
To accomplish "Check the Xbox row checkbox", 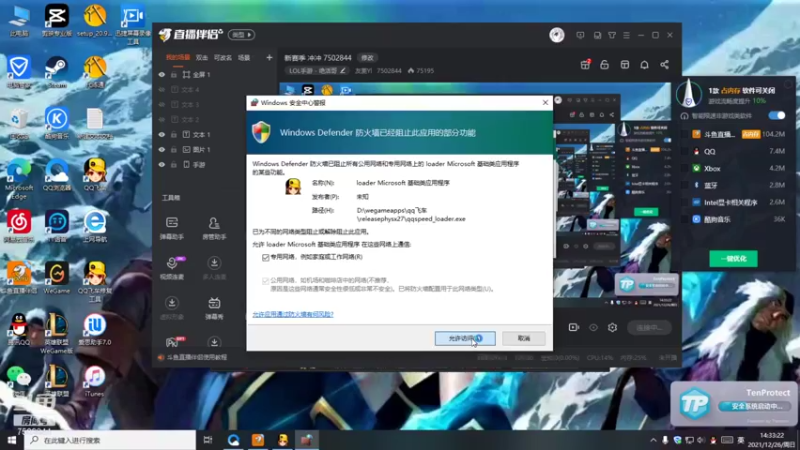I will (x=684, y=168).
